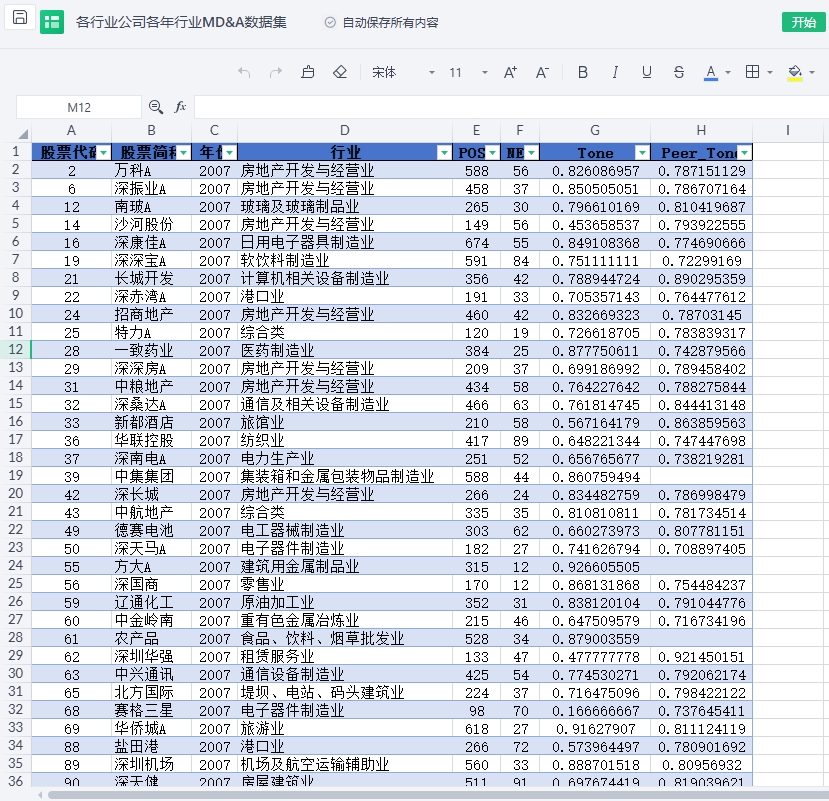Click the save document icon

click(x=20, y=17)
